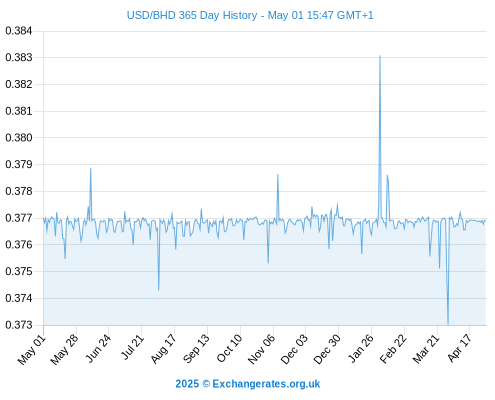
Task: Click the spike peak just after Nov 06
Action: click(x=278, y=175)
